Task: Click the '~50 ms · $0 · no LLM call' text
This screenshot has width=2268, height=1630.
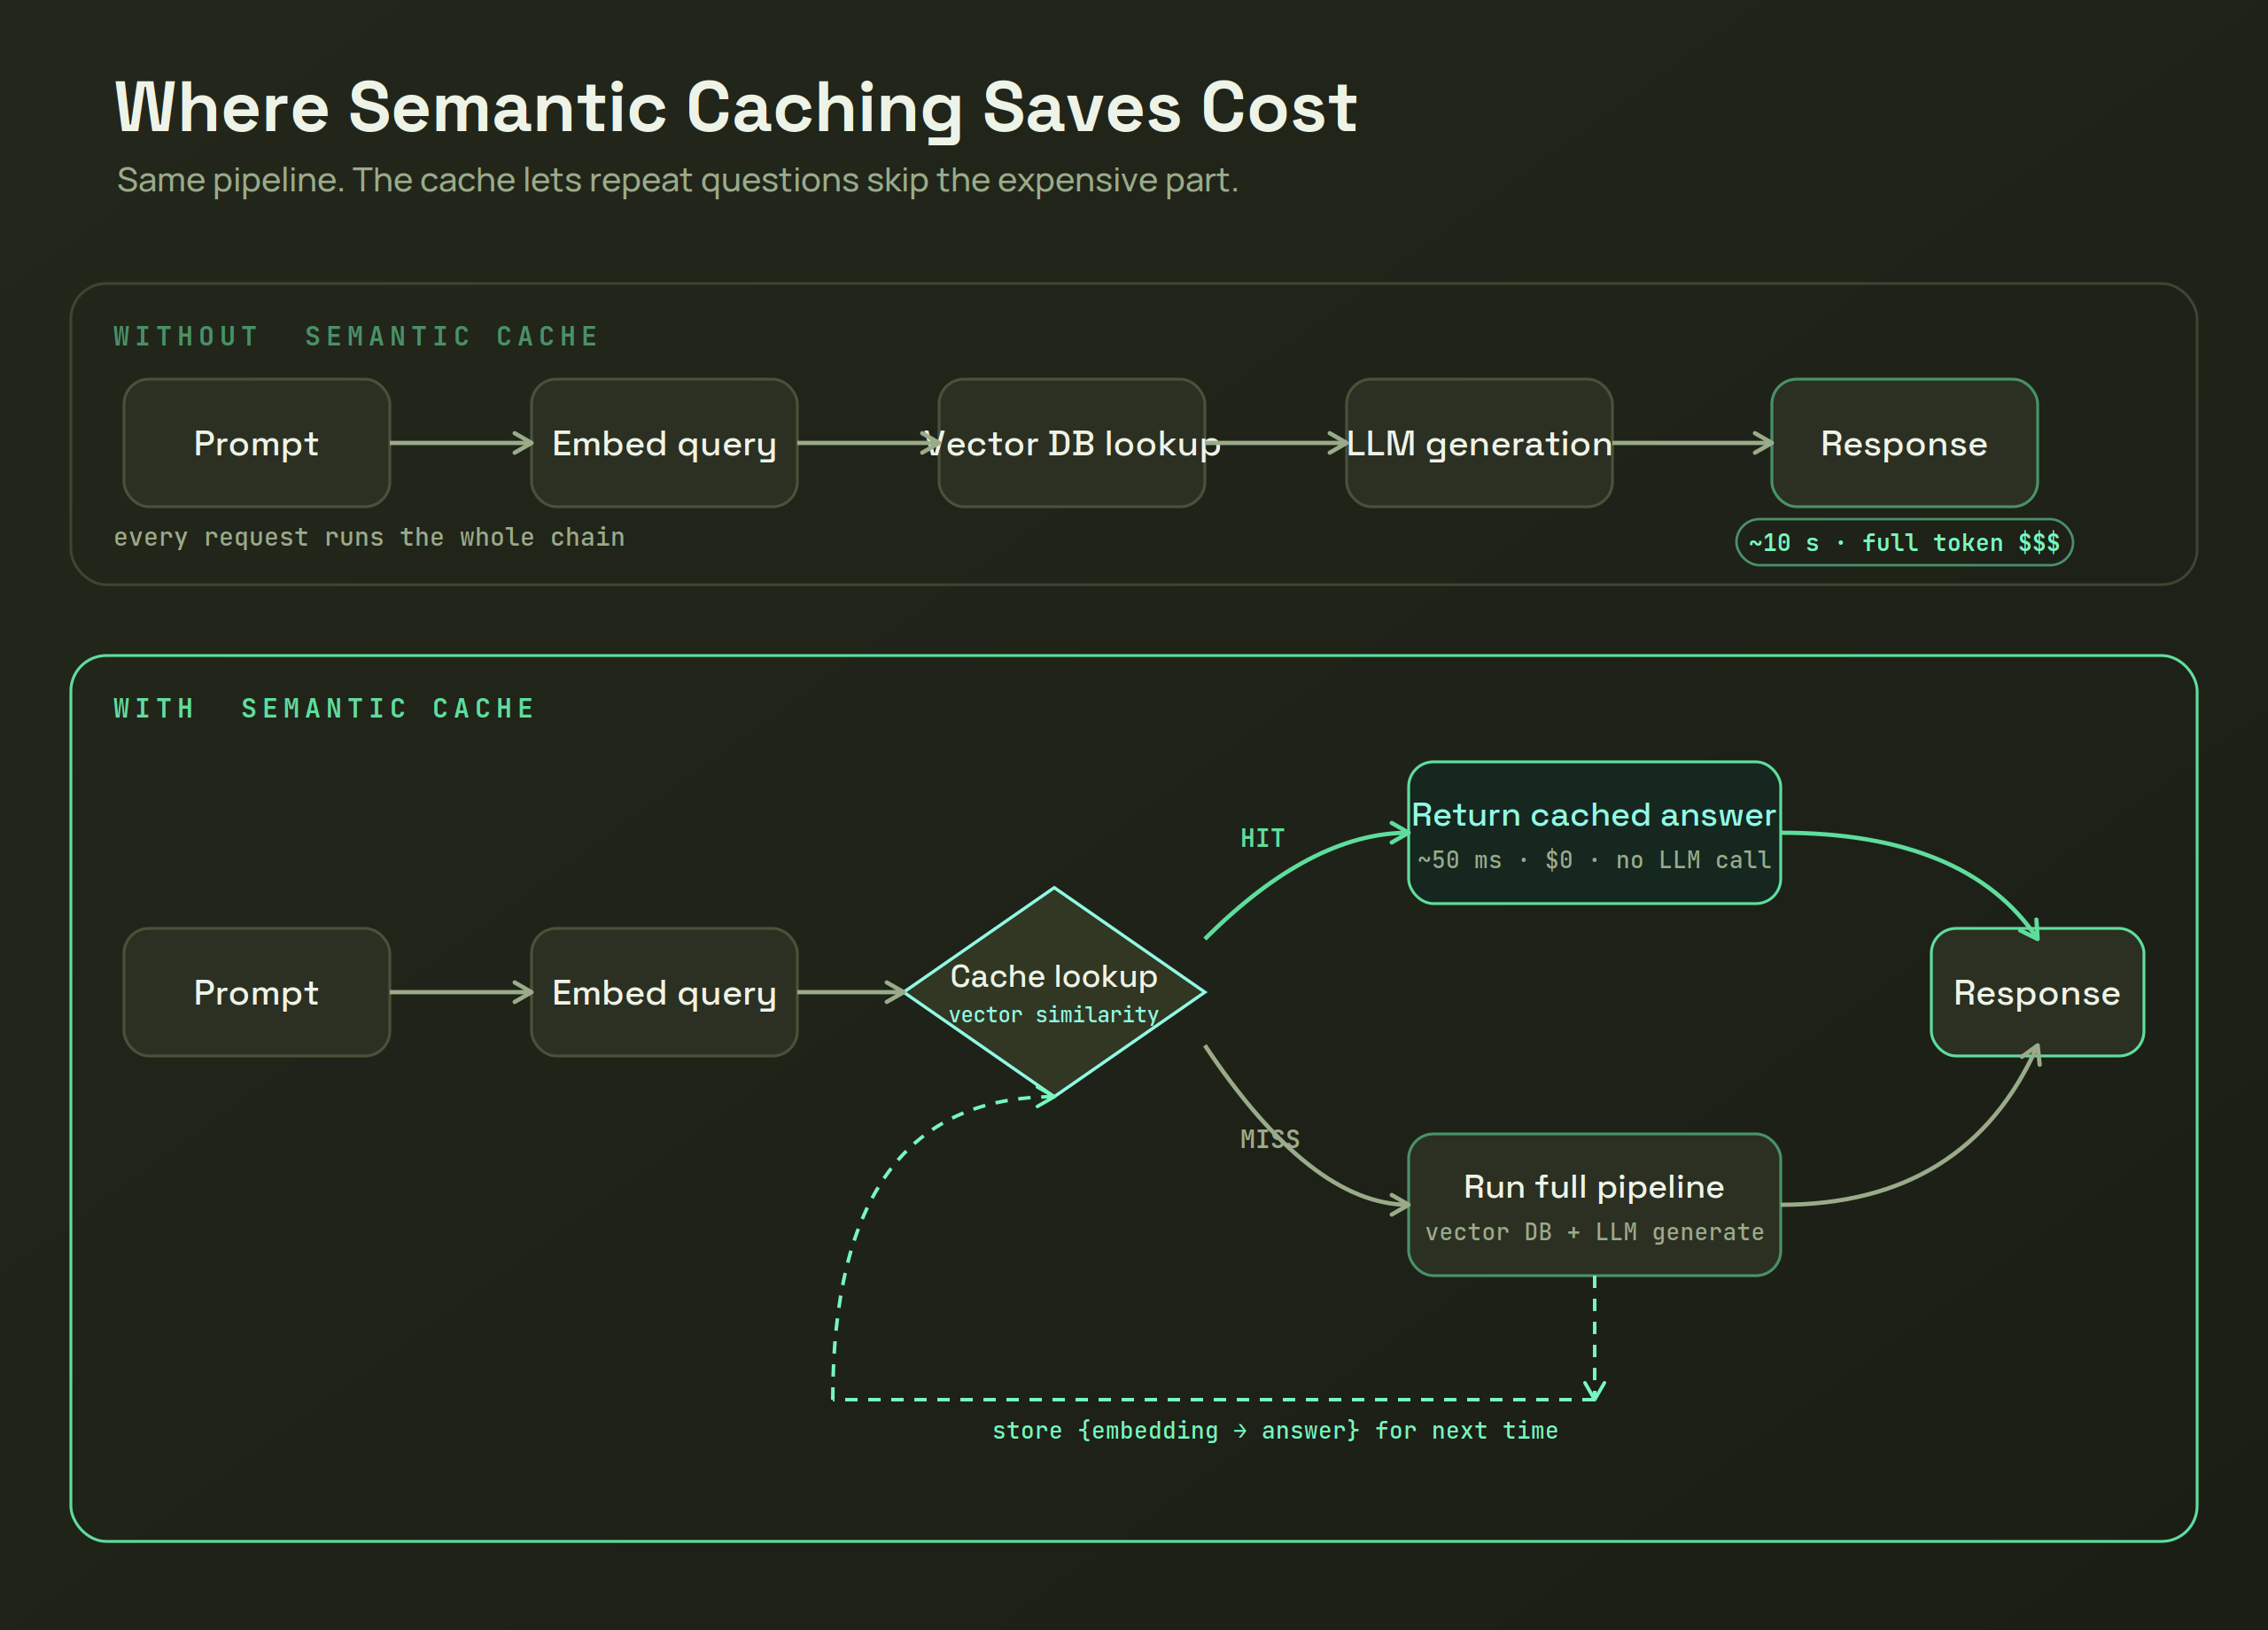Action: click(x=1594, y=861)
